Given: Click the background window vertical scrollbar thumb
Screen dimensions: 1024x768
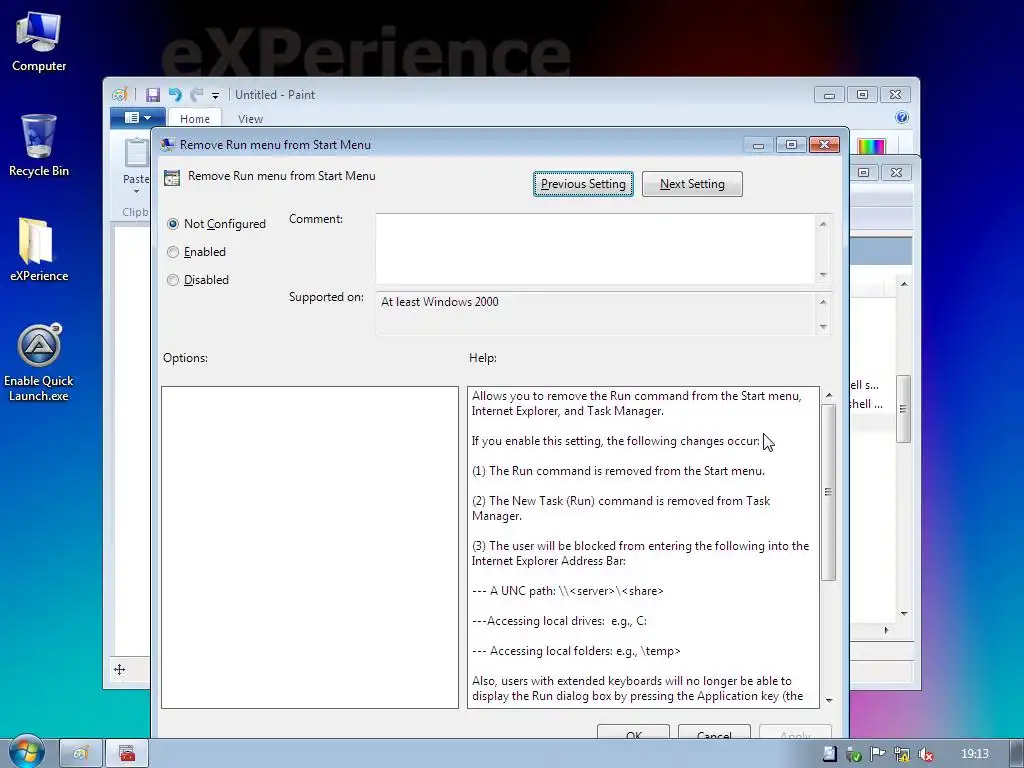Looking at the screenshot, I should (x=903, y=409).
